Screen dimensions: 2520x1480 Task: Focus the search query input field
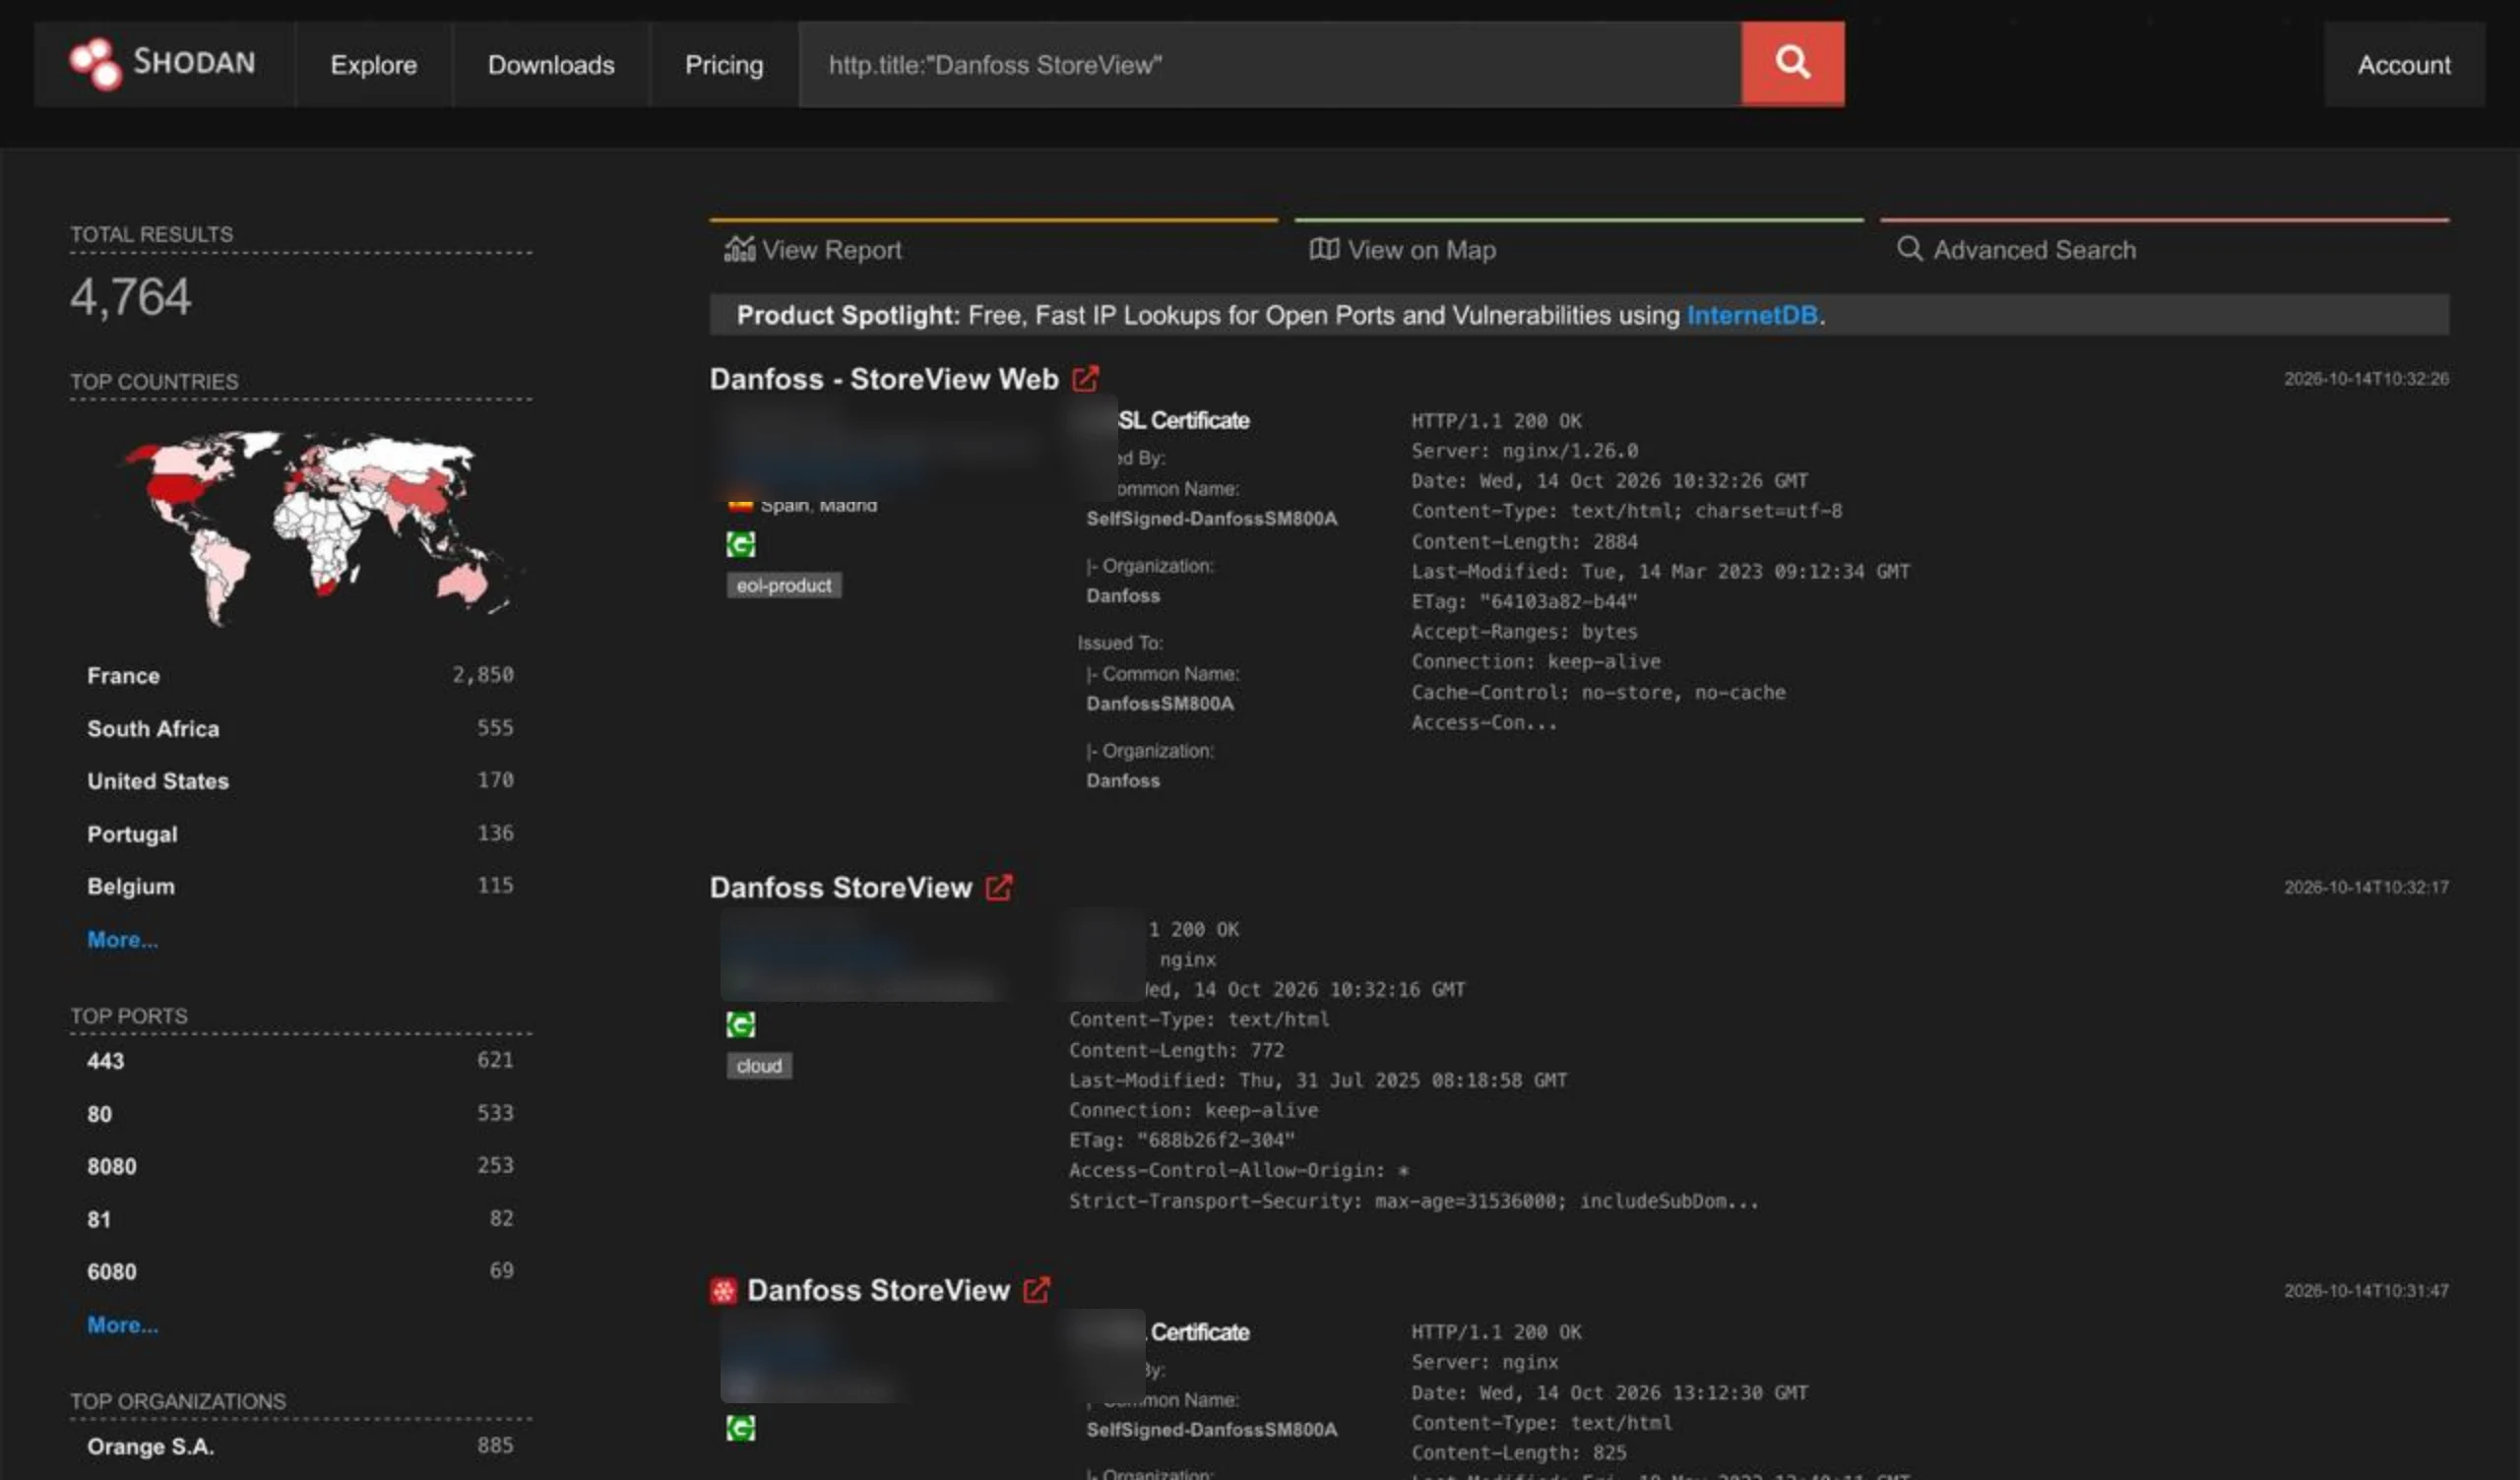(1269, 64)
